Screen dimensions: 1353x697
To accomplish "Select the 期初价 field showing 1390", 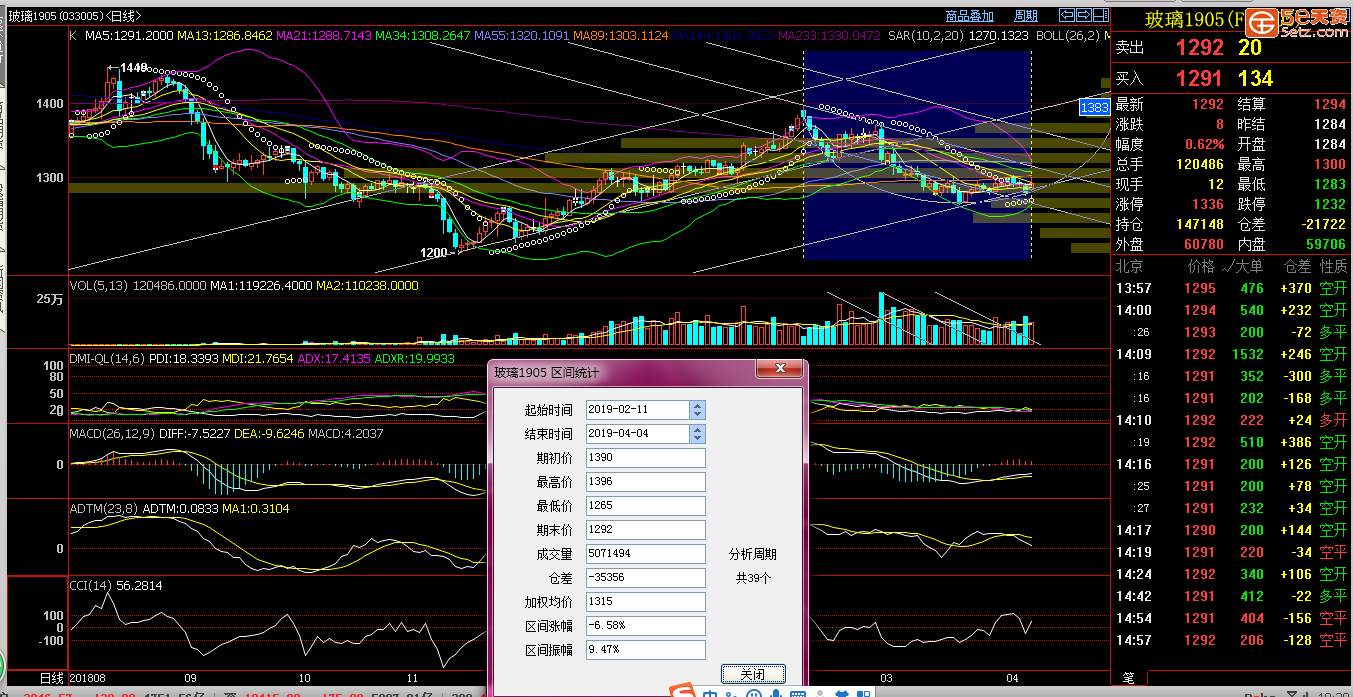I will click(x=645, y=458).
